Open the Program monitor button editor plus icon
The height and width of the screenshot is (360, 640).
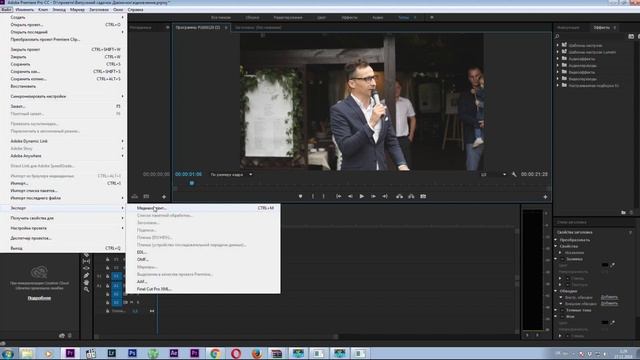tap(545, 197)
